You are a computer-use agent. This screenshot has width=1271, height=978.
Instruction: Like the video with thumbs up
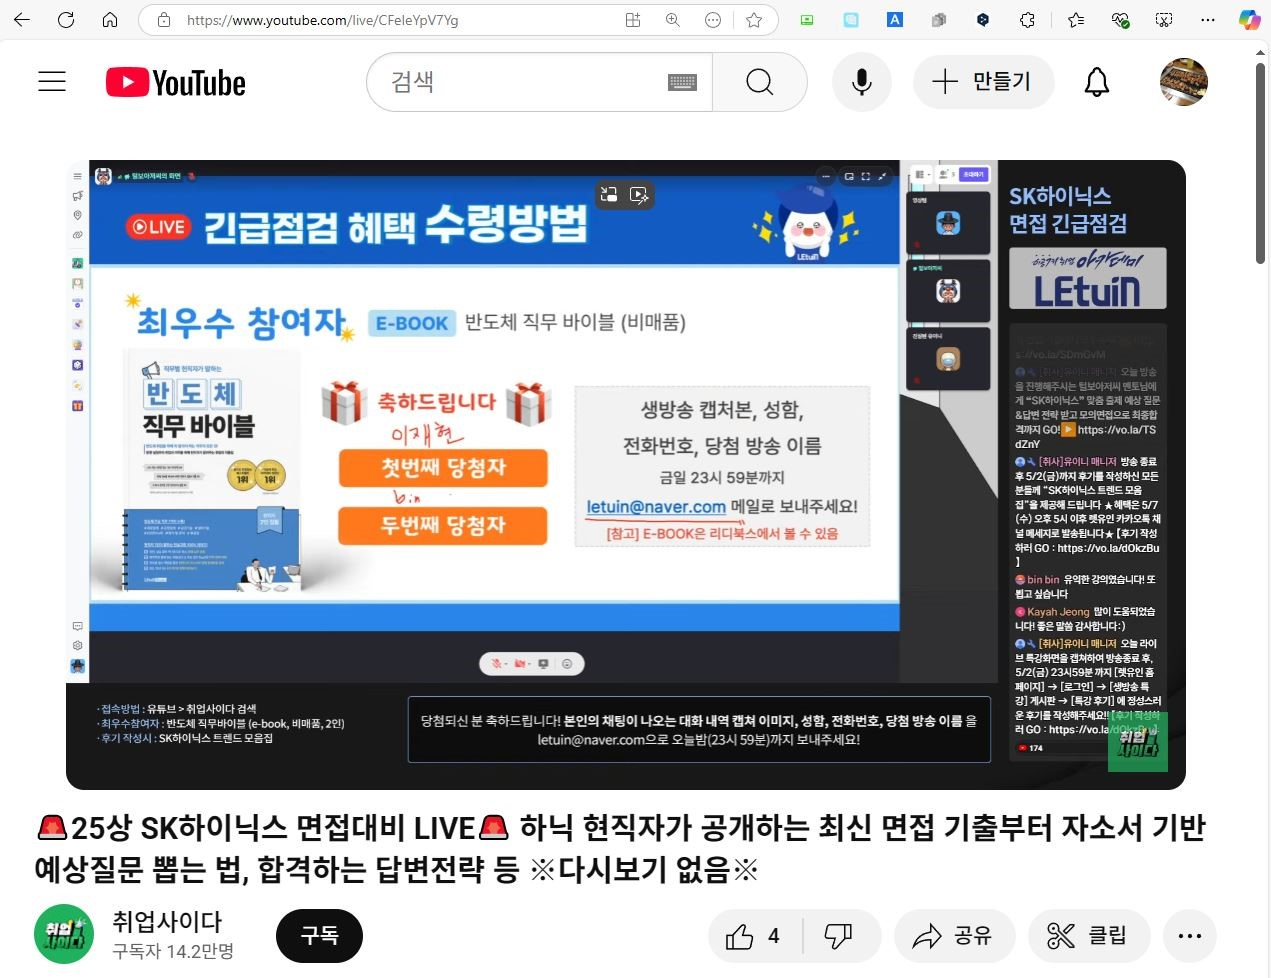754,936
